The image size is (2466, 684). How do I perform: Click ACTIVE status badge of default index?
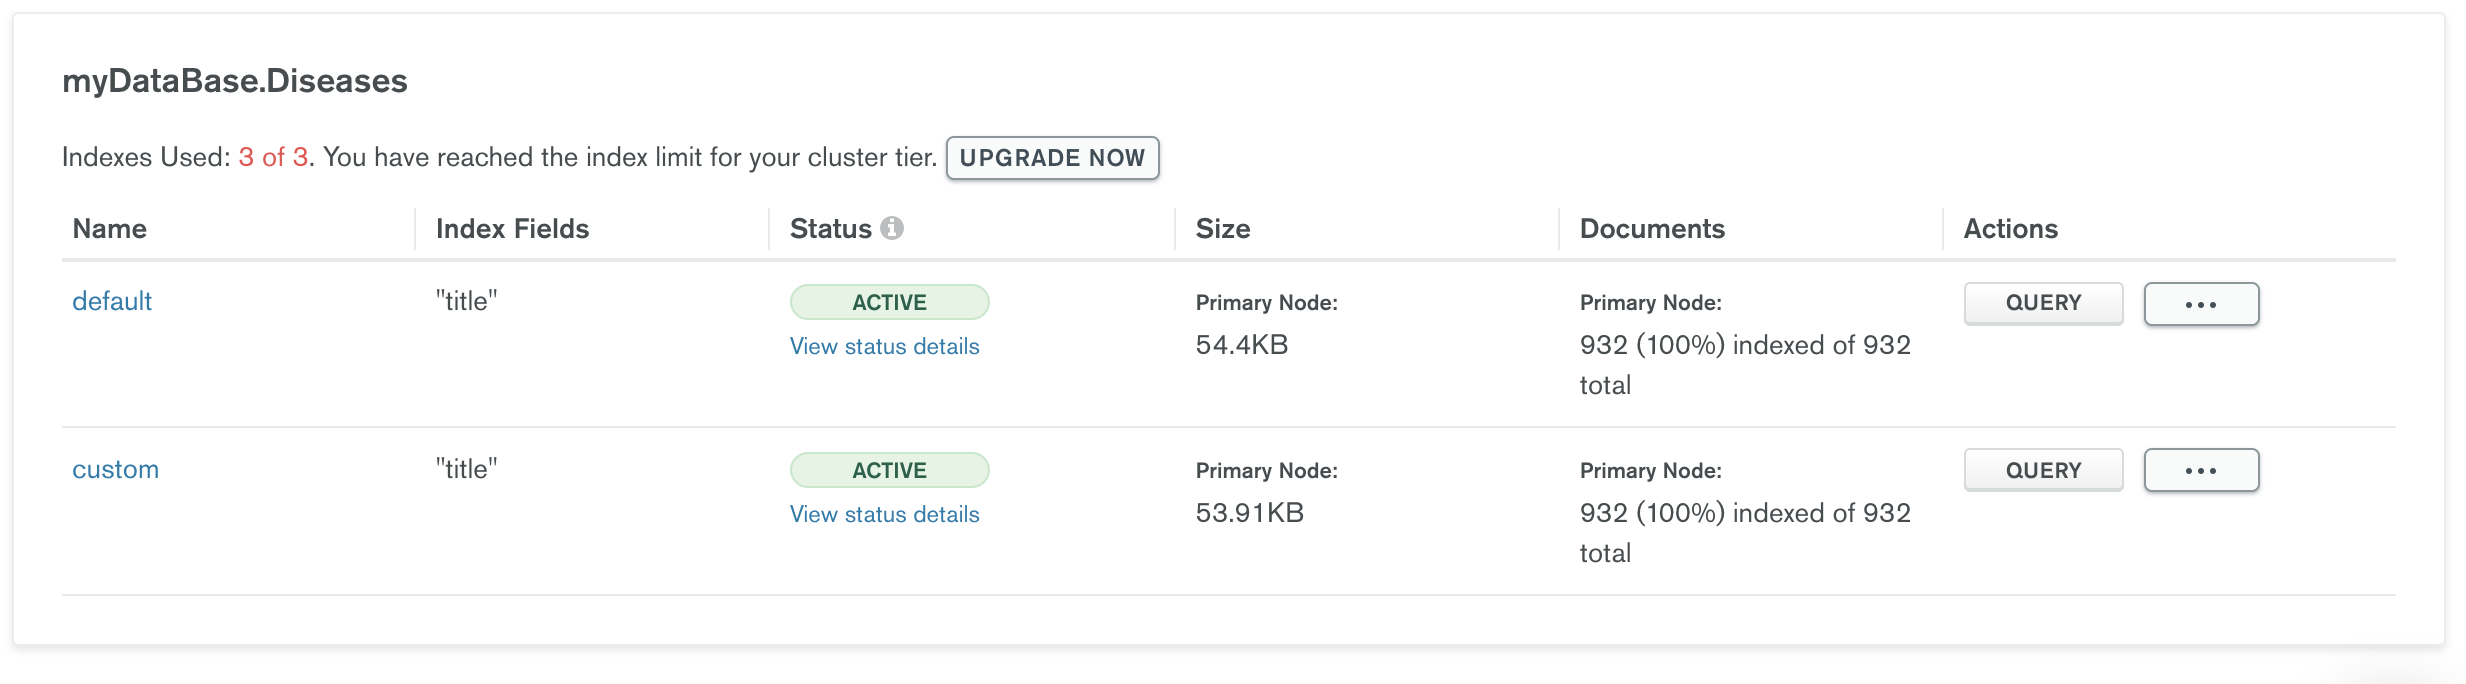(x=889, y=302)
